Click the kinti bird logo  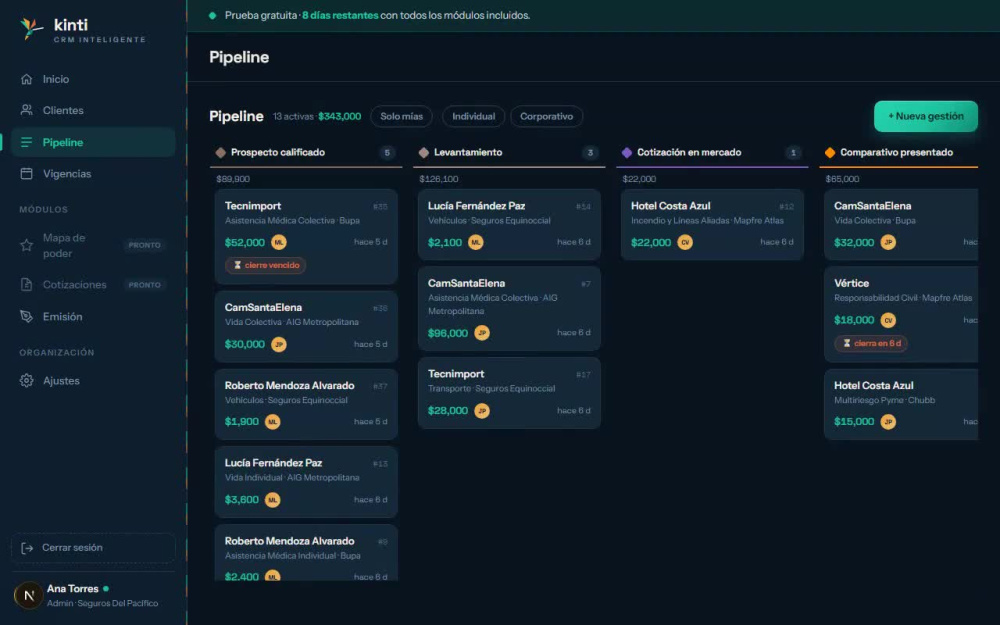pos(31,28)
